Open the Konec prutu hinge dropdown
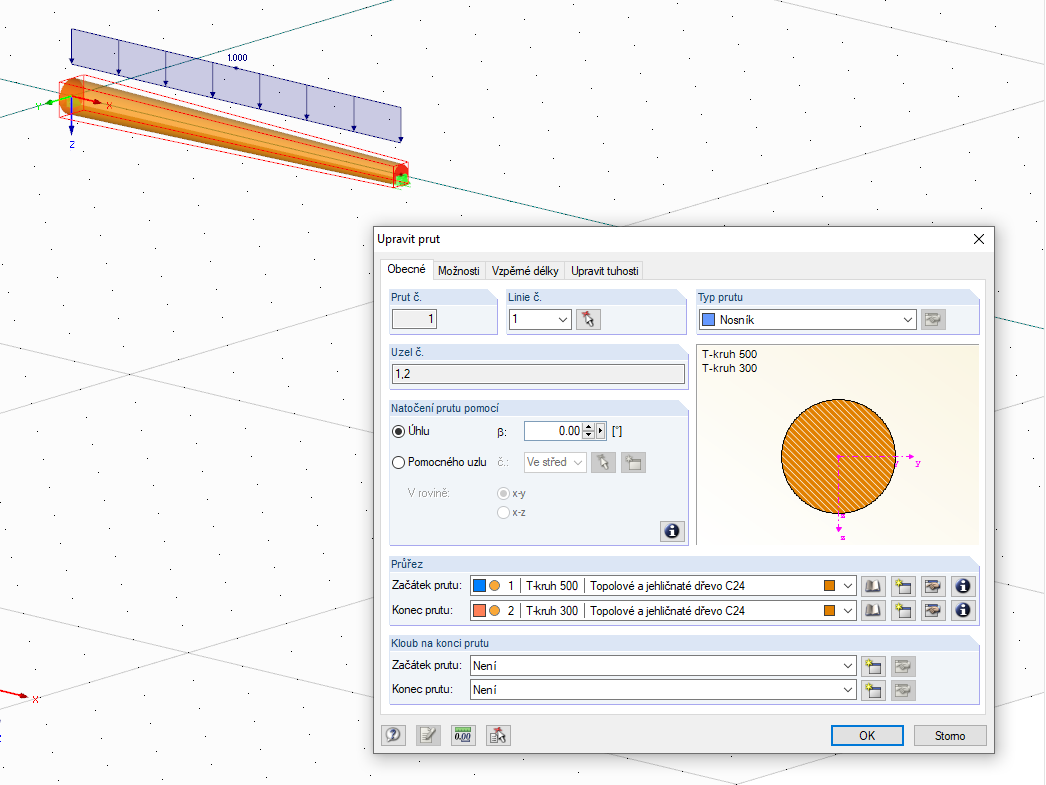The width and height of the screenshot is (1046, 785). tap(847, 689)
